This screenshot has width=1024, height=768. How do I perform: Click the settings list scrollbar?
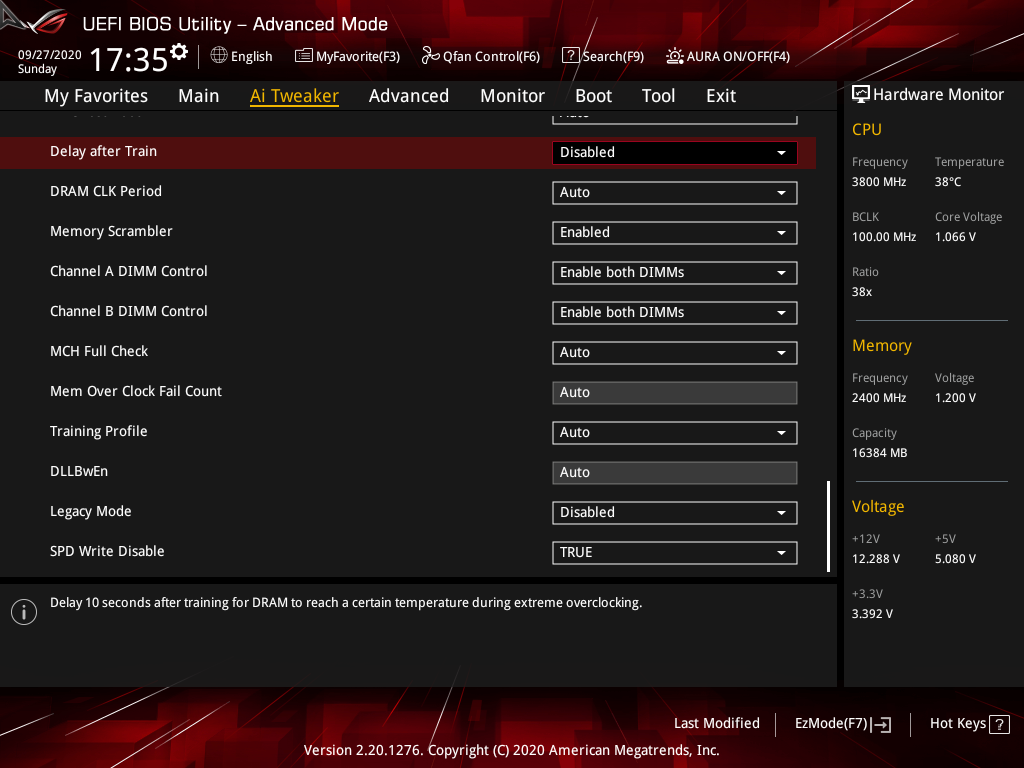[828, 526]
